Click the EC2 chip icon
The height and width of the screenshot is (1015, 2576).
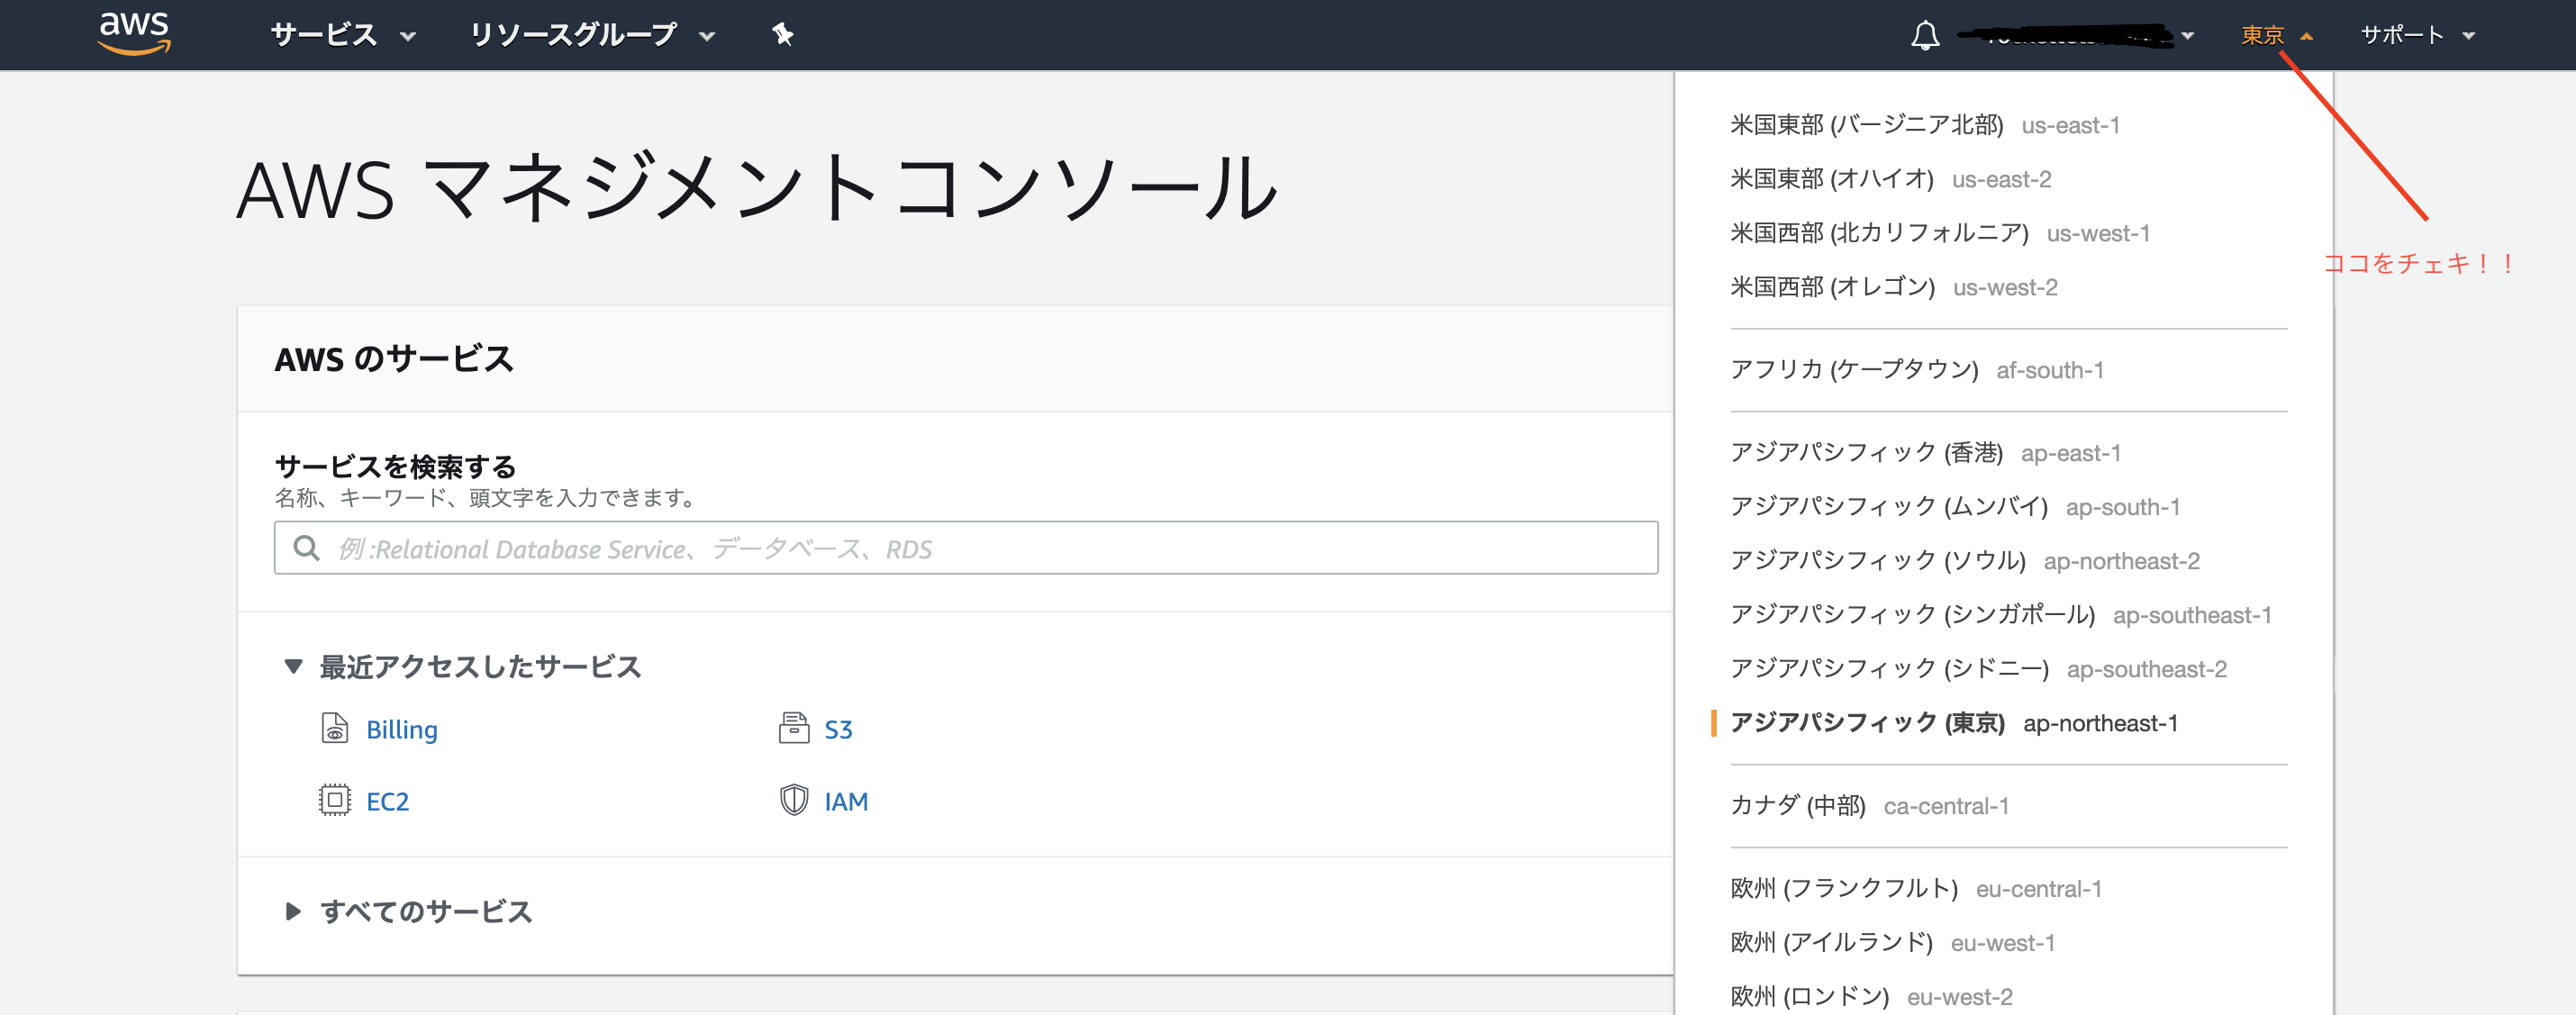click(335, 800)
